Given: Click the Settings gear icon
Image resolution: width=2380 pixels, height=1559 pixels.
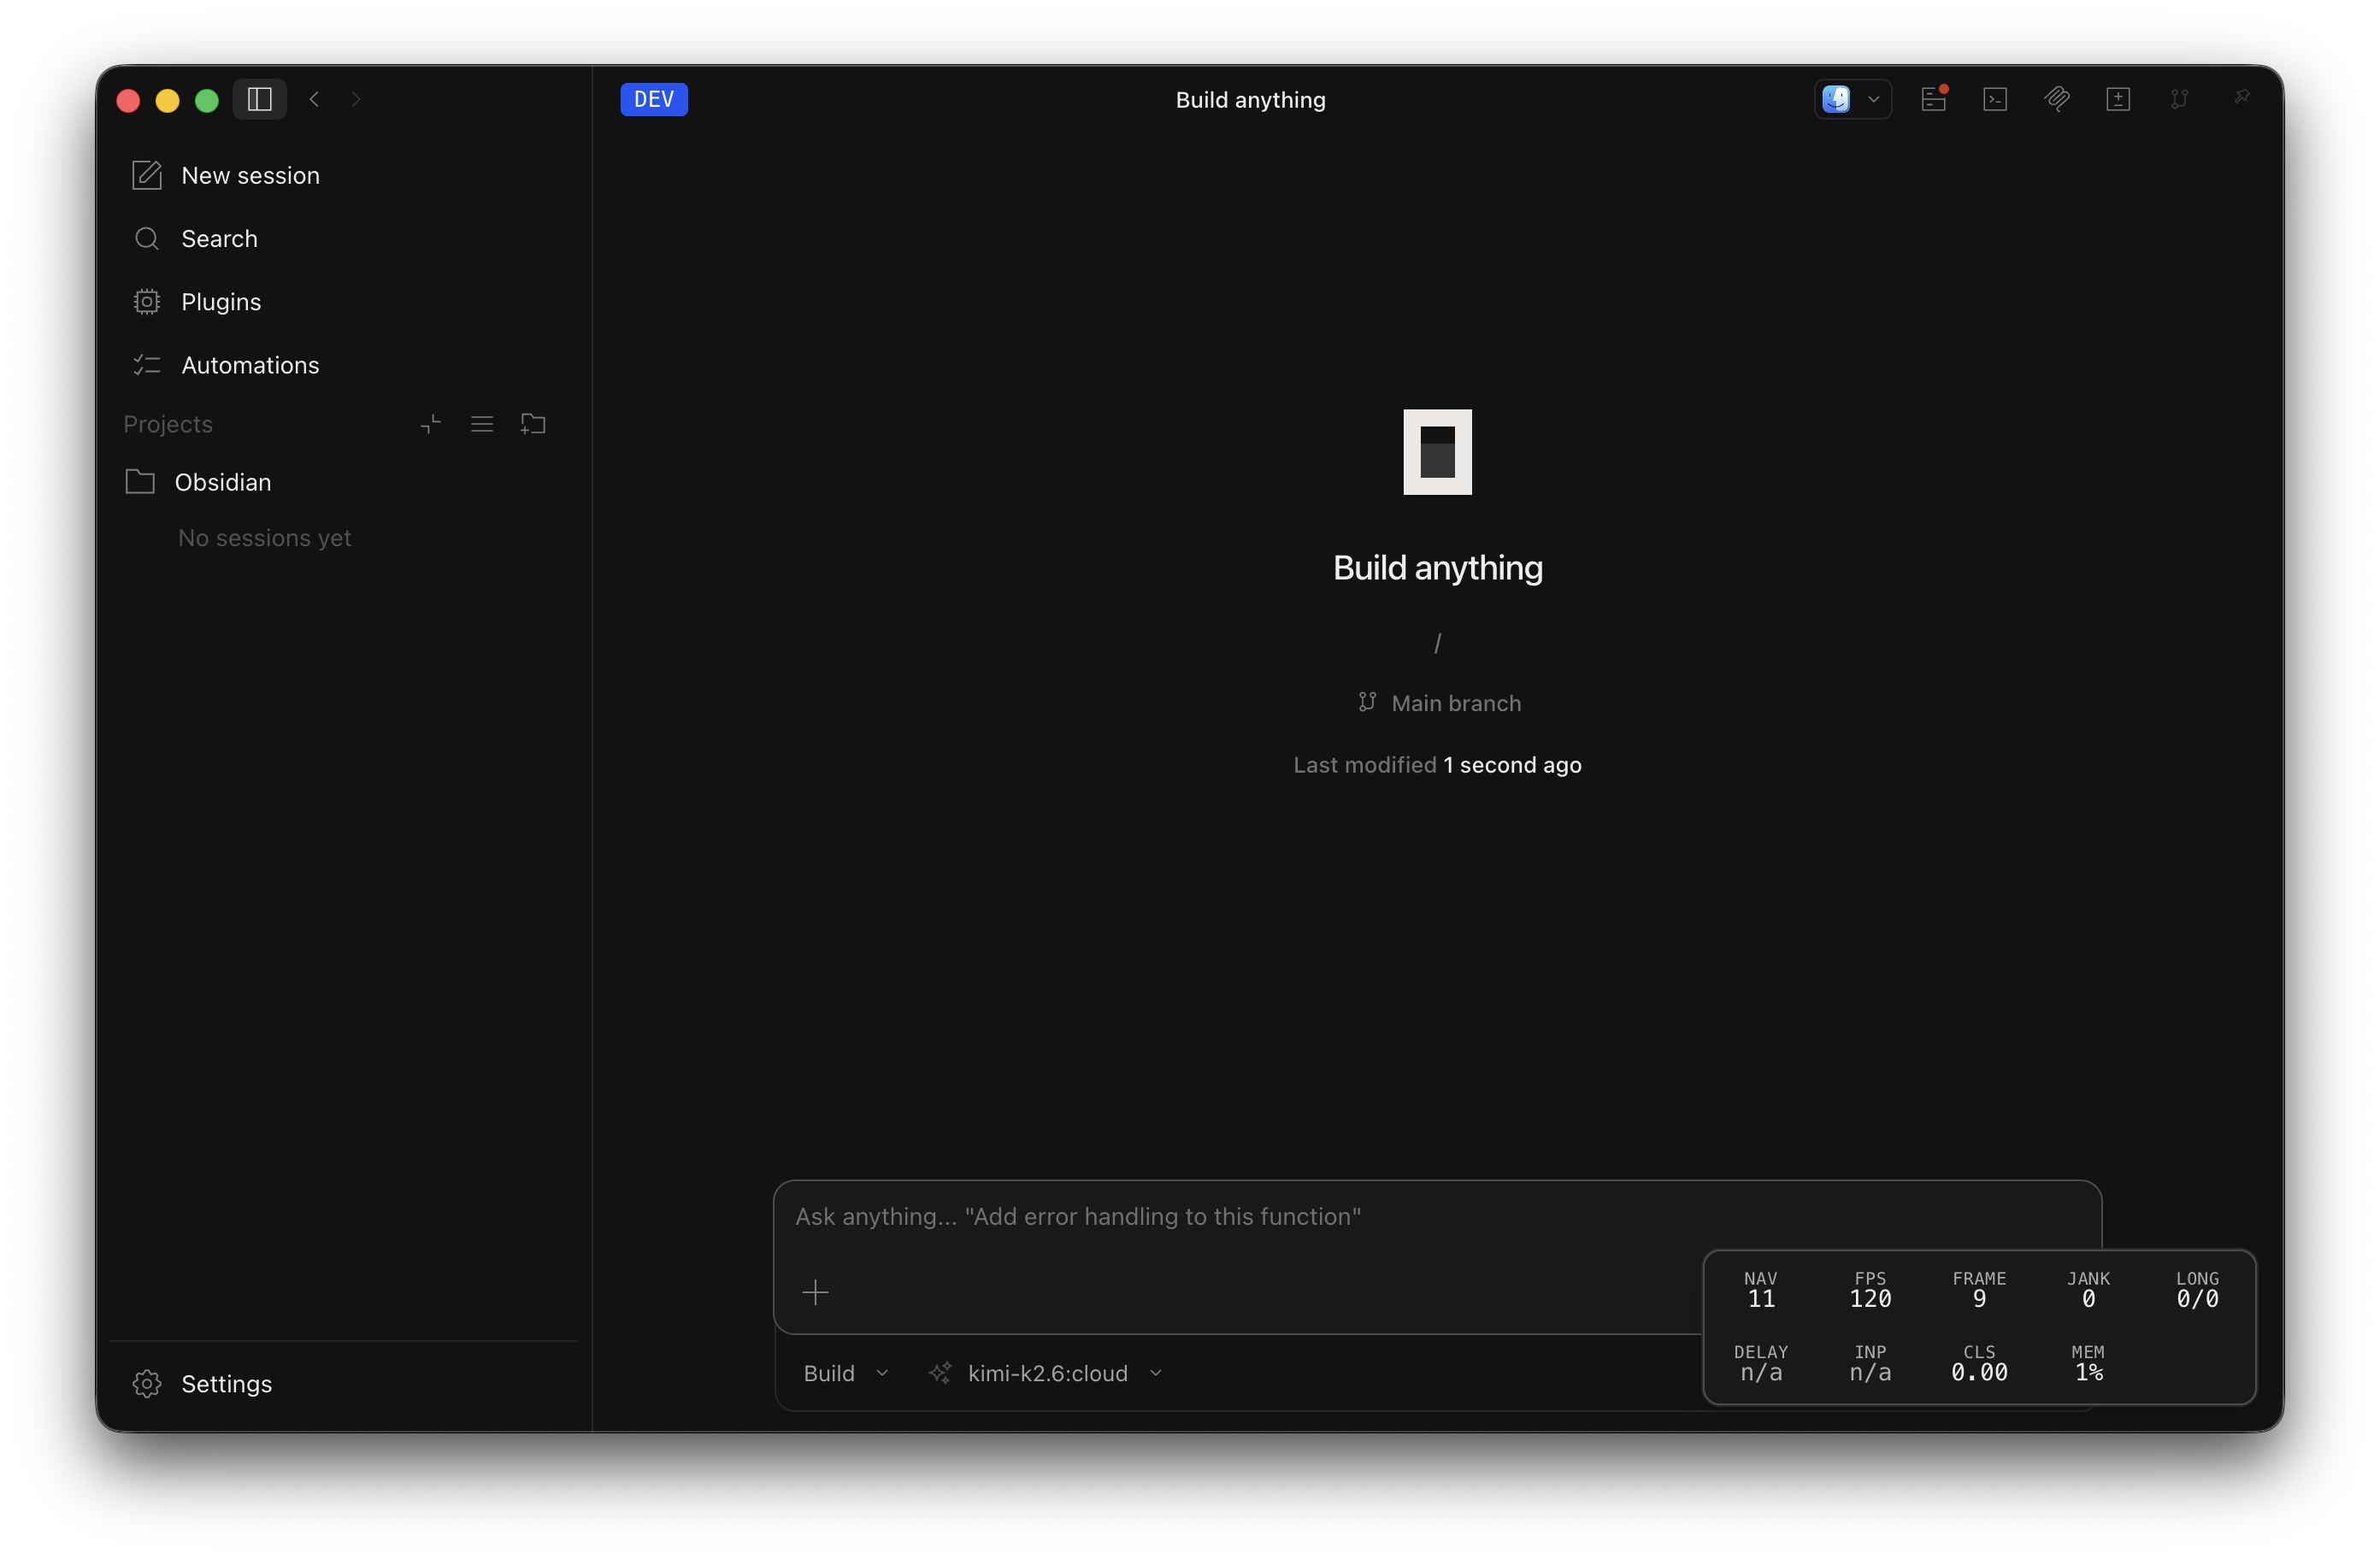Looking at the screenshot, I should pos(147,1383).
